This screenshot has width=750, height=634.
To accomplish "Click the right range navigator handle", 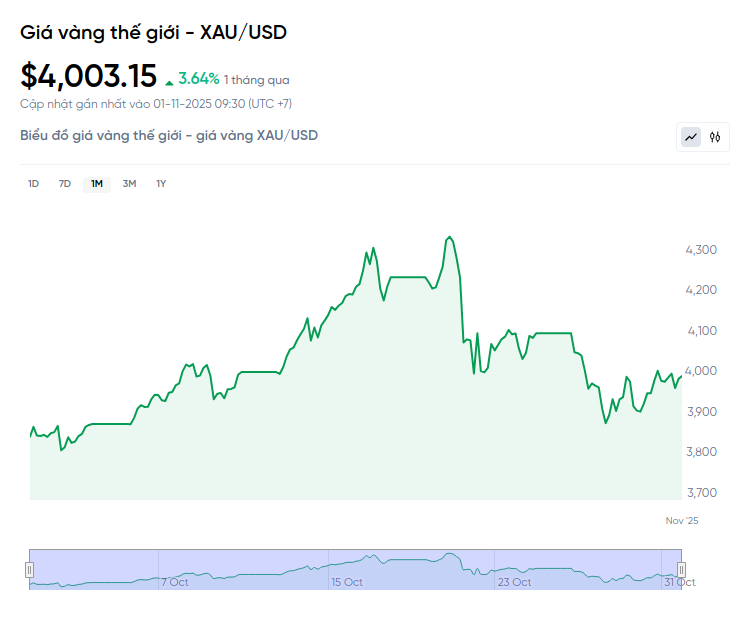I will (x=681, y=569).
